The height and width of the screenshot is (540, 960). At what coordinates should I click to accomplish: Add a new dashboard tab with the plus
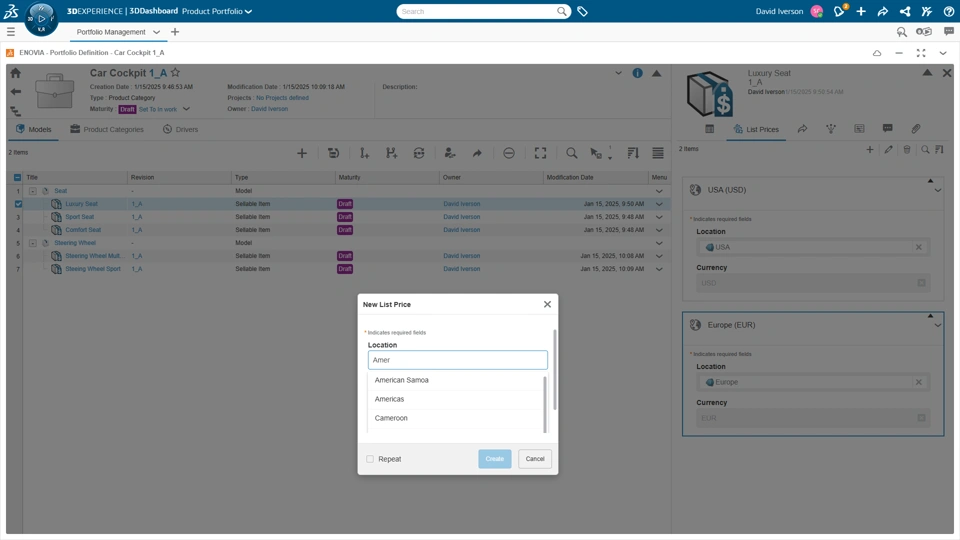coord(175,32)
